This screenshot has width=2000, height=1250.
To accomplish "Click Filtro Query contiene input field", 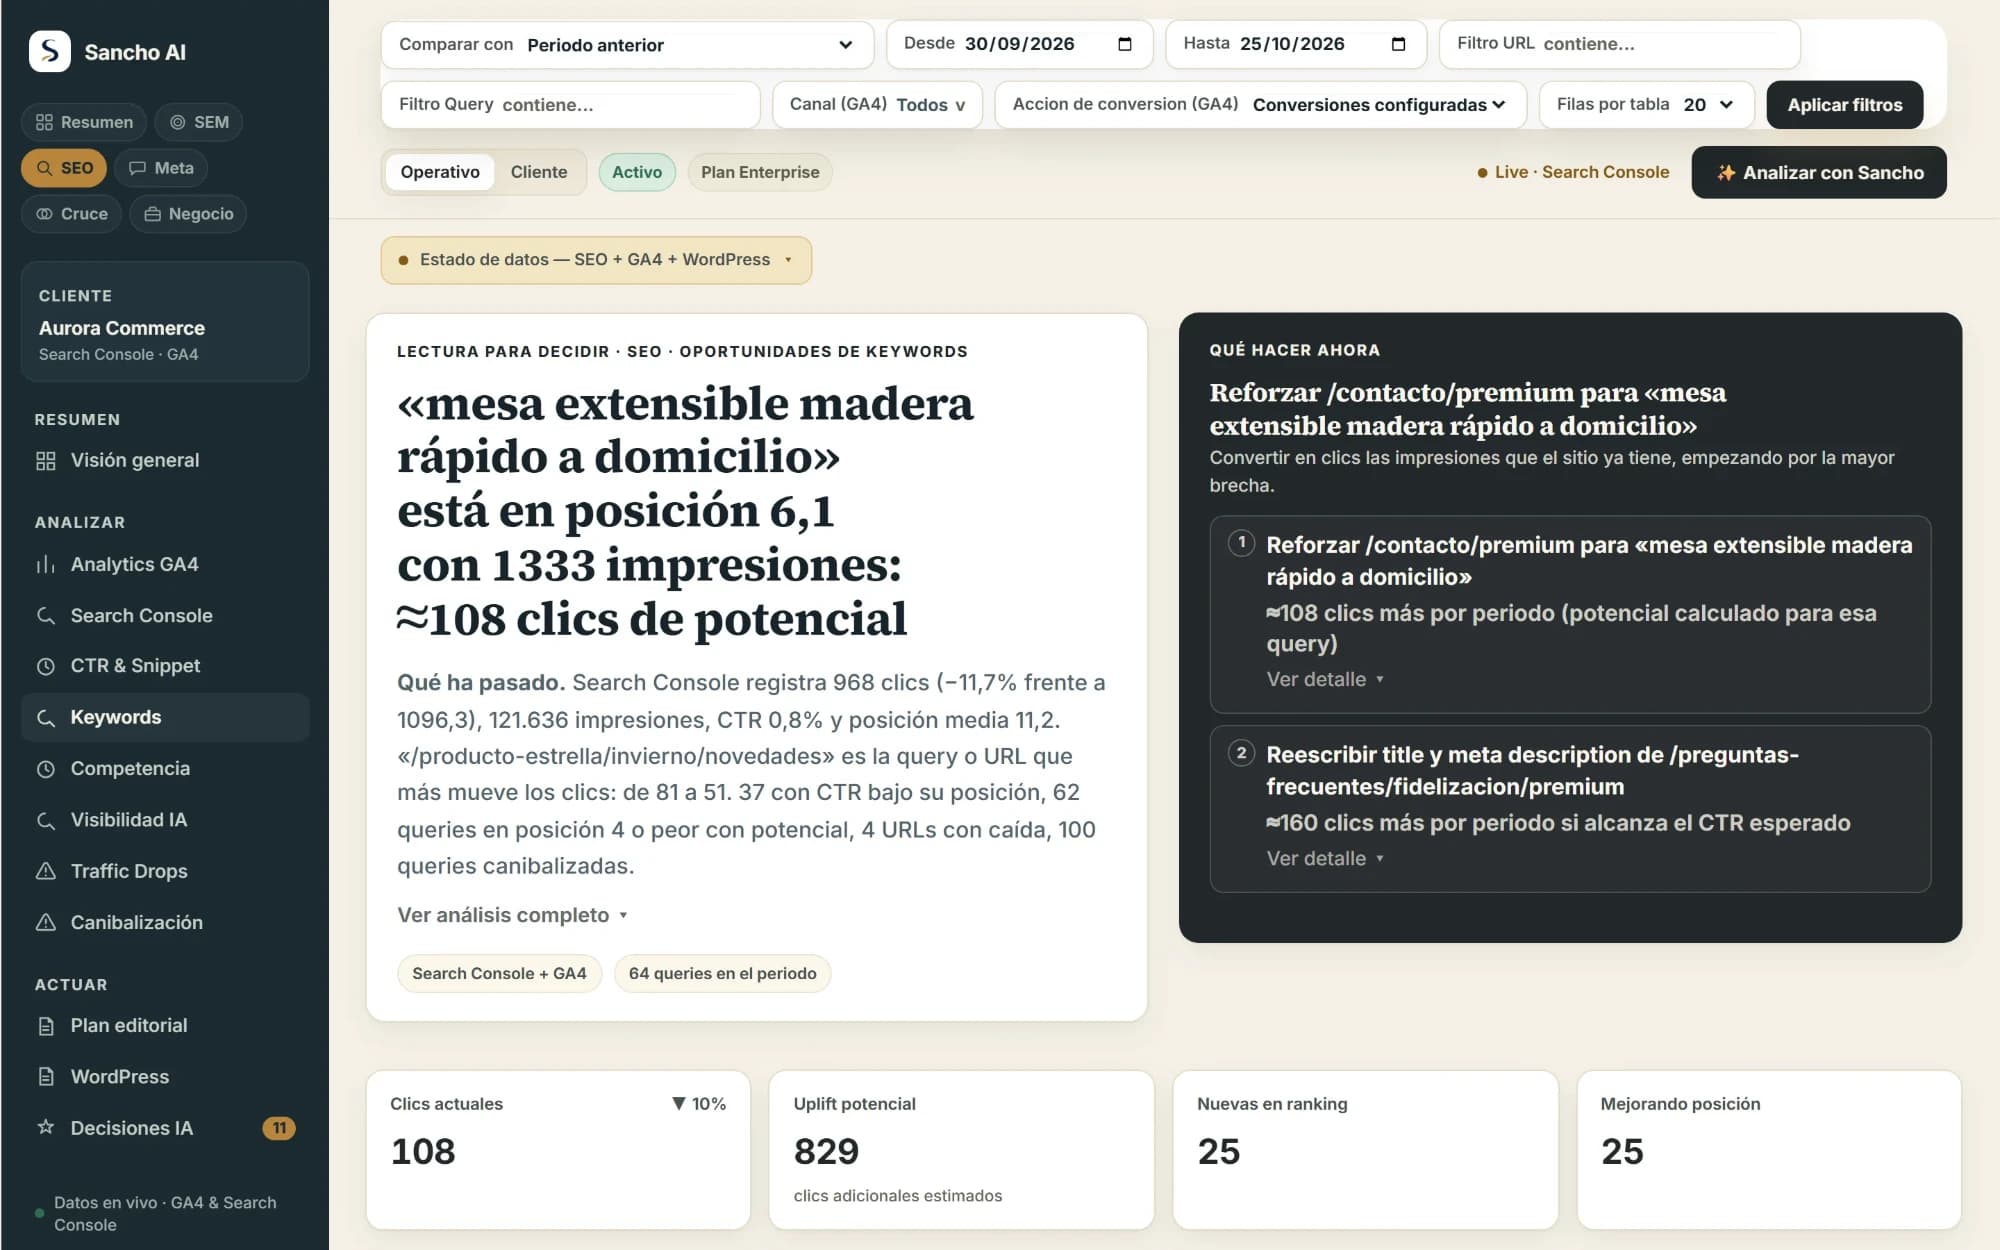I will 570,105.
